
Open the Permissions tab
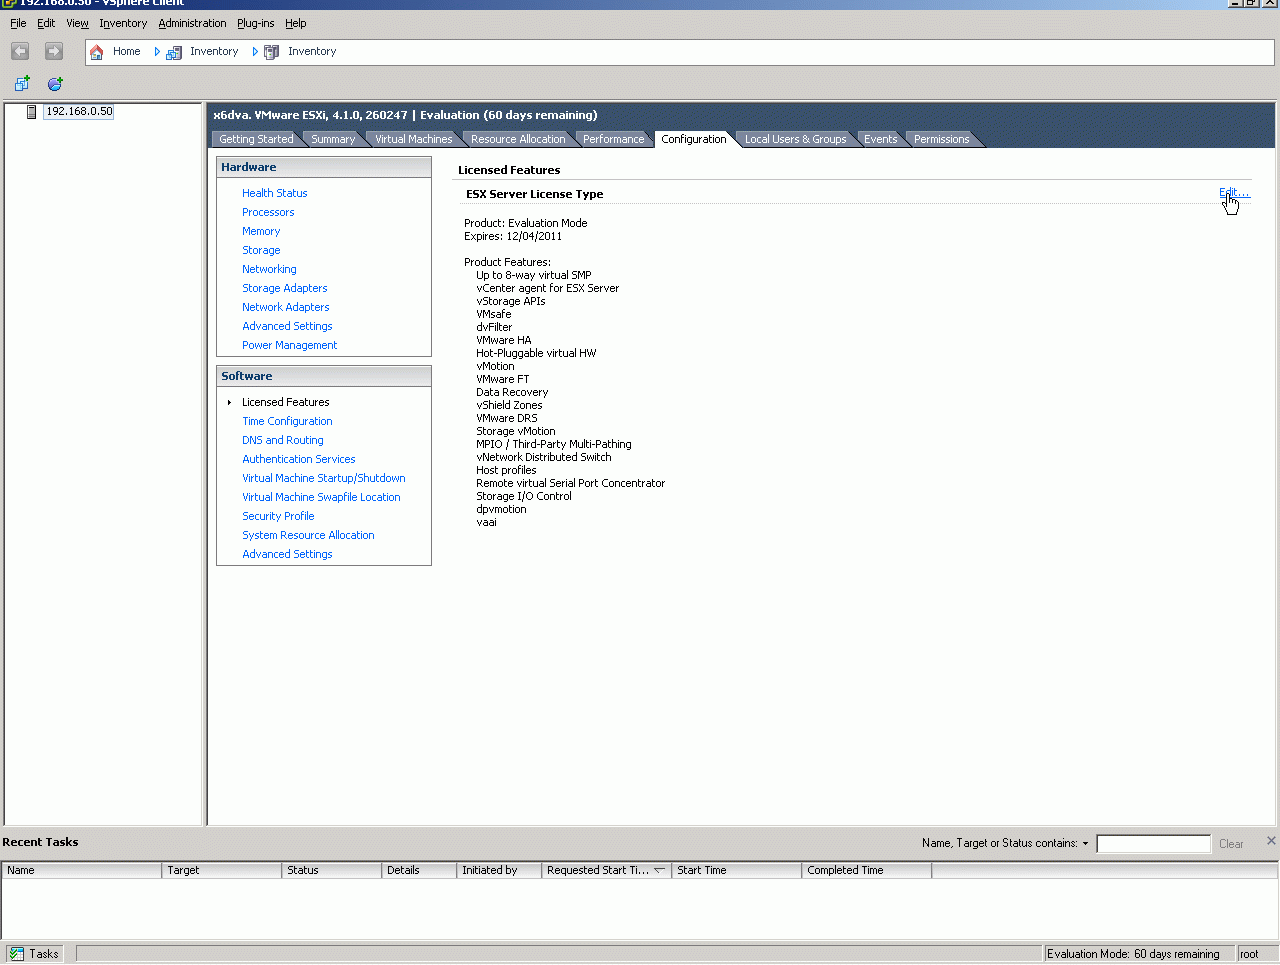point(941,139)
